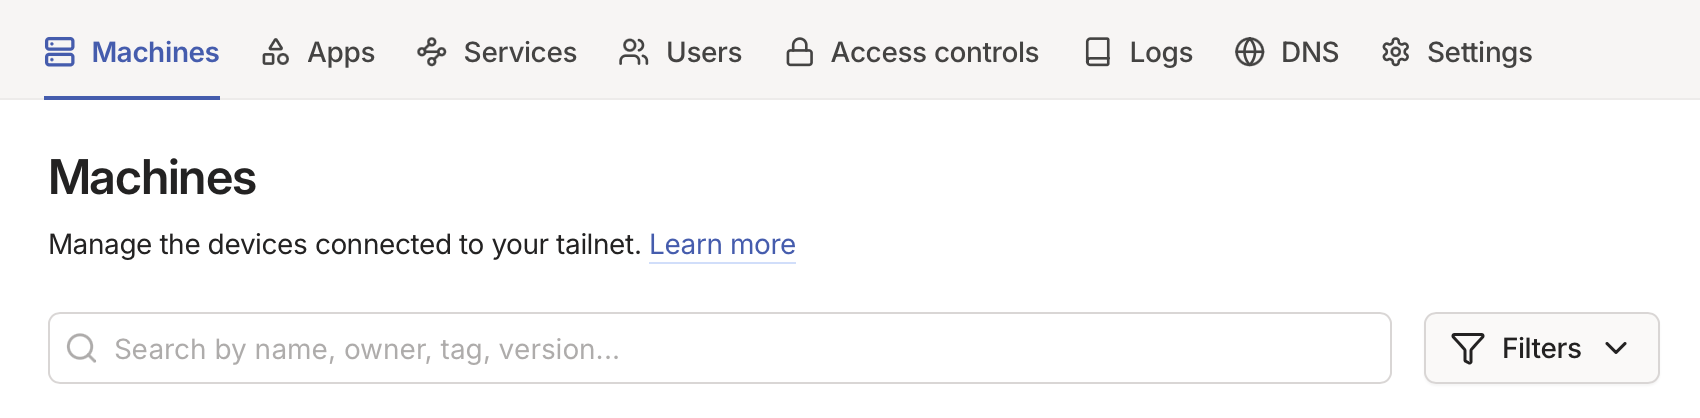Click the Filters funnel icon

tap(1468, 348)
